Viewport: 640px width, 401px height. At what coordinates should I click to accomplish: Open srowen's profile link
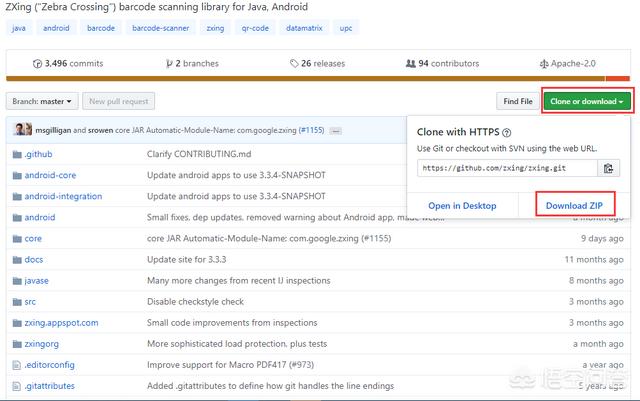pos(100,130)
